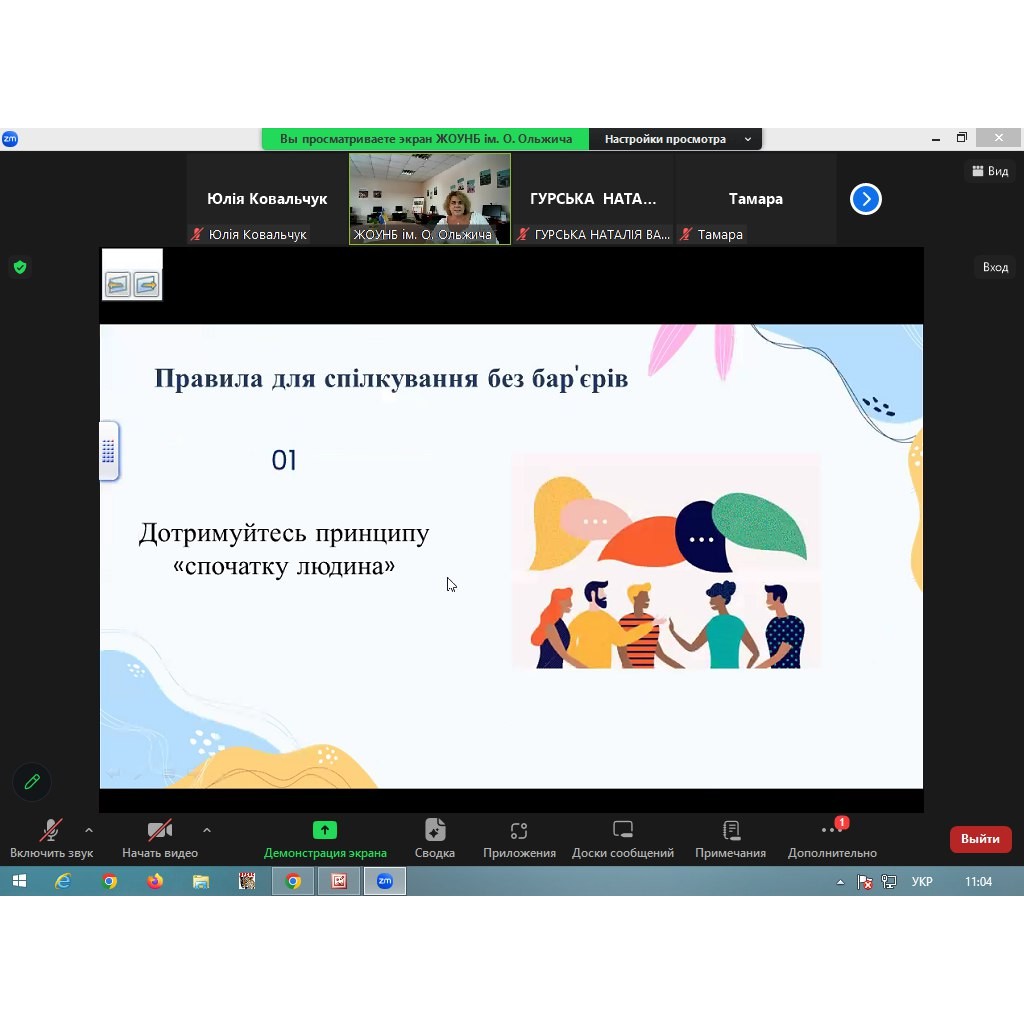Show next participants with blue arrow

(x=865, y=199)
